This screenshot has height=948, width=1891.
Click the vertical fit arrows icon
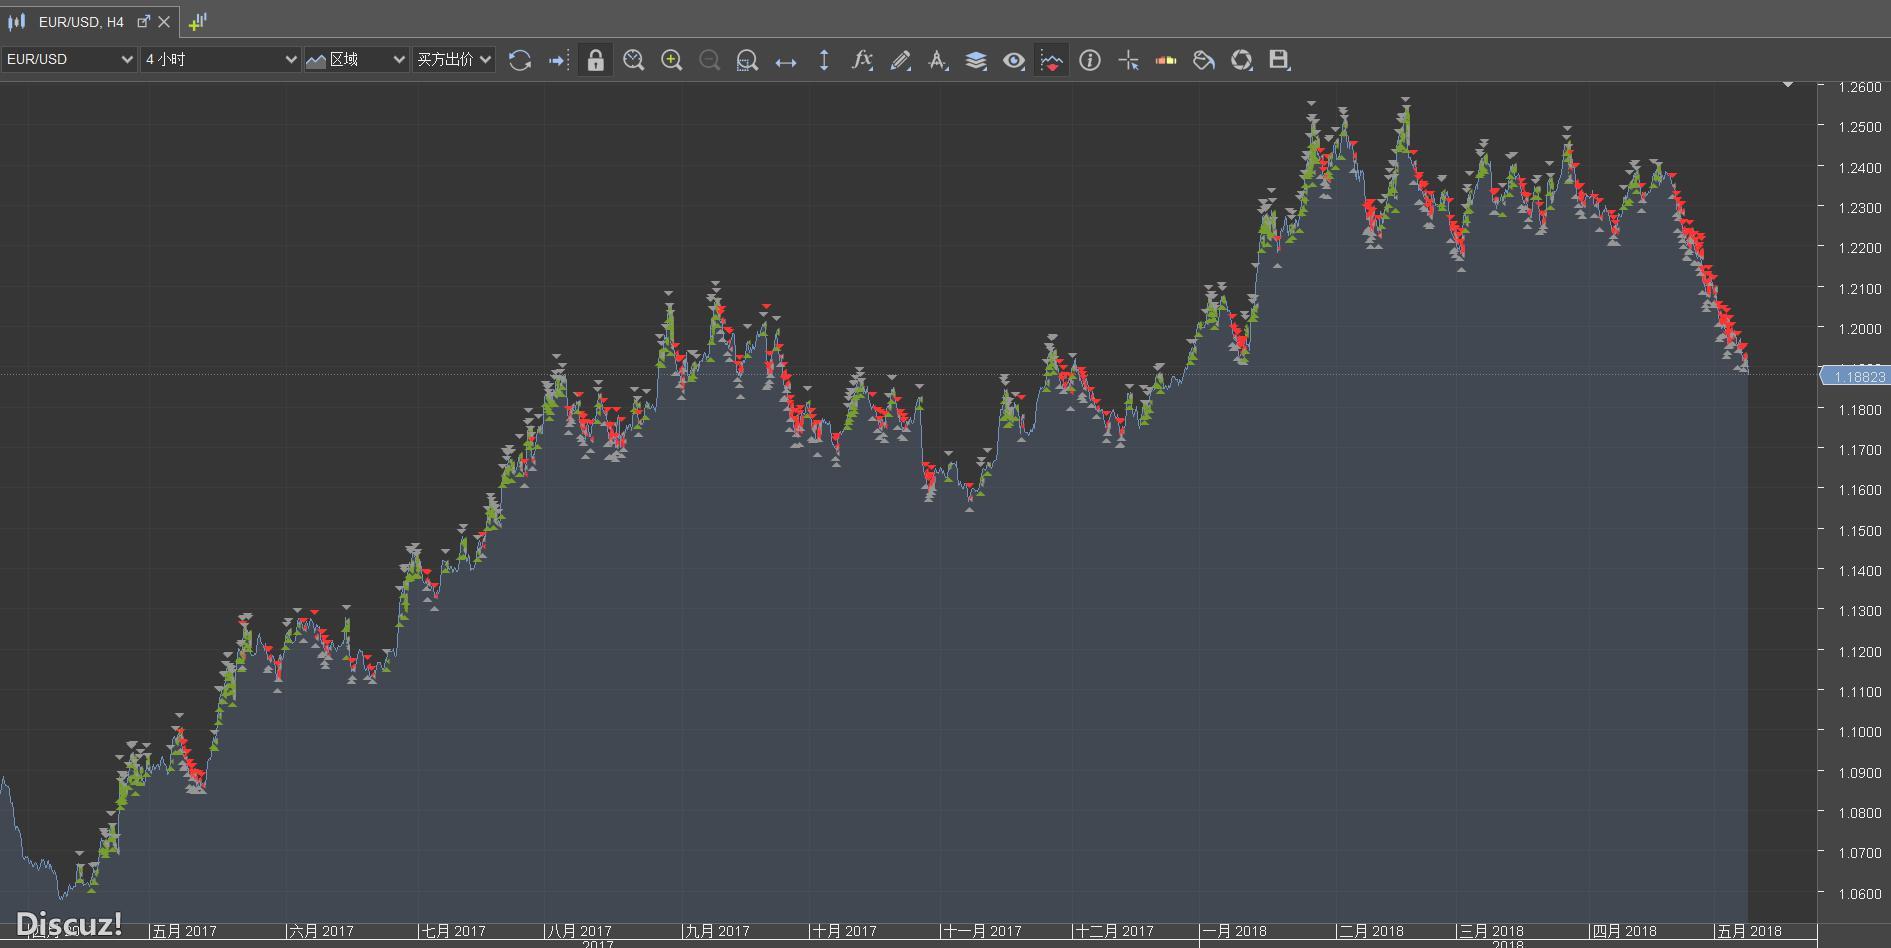824,60
